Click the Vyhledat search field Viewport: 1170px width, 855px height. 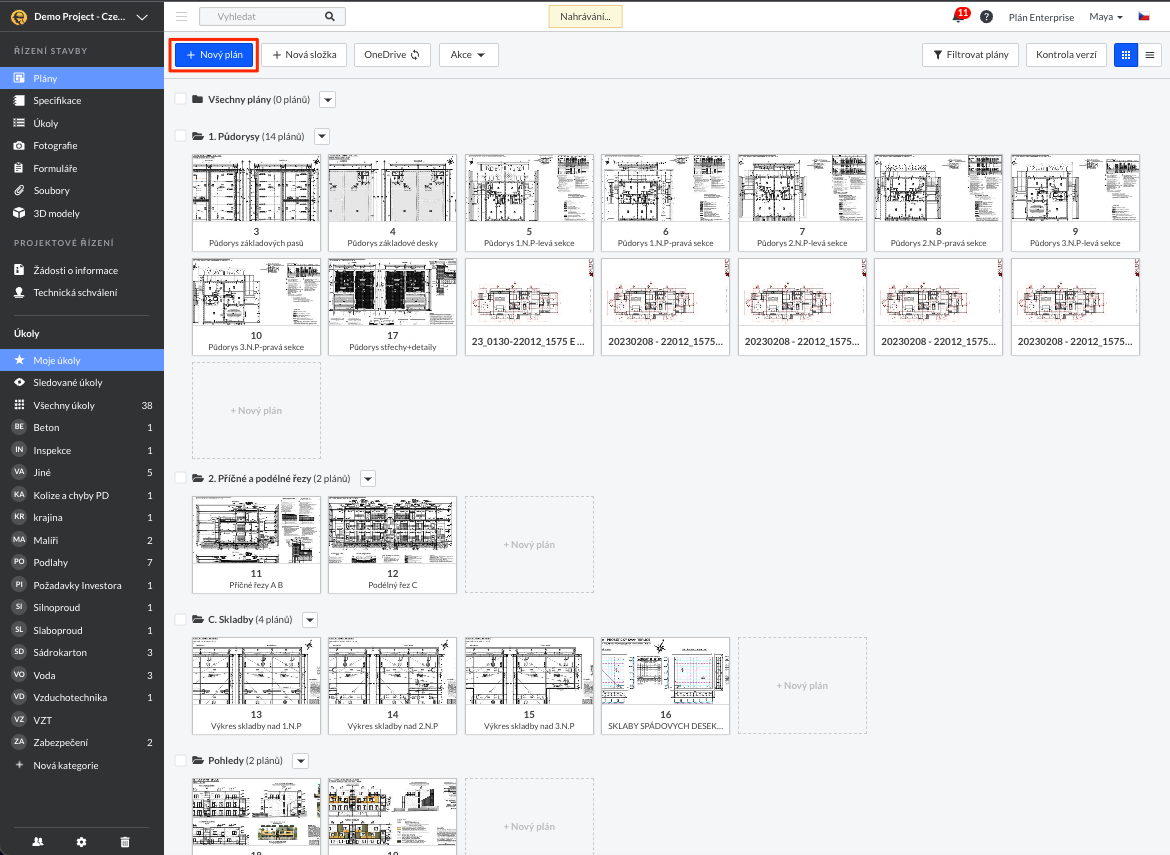click(272, 16)
